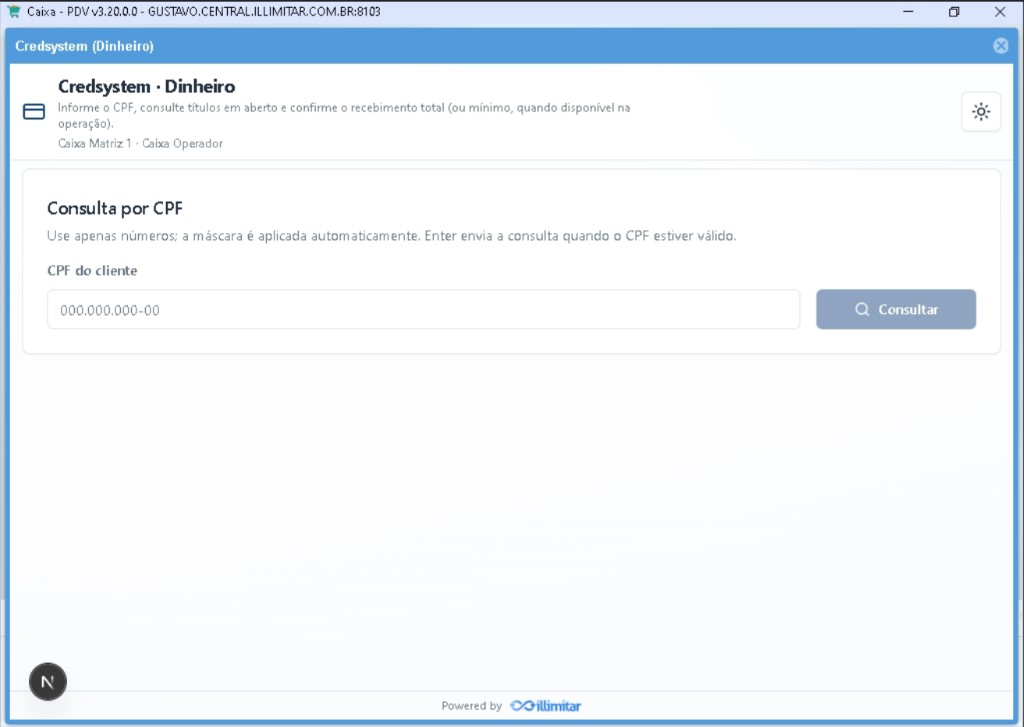Minimize the Caixa PDV window
The height and width of the screenshot is (727, 1024).
(908, 12)
